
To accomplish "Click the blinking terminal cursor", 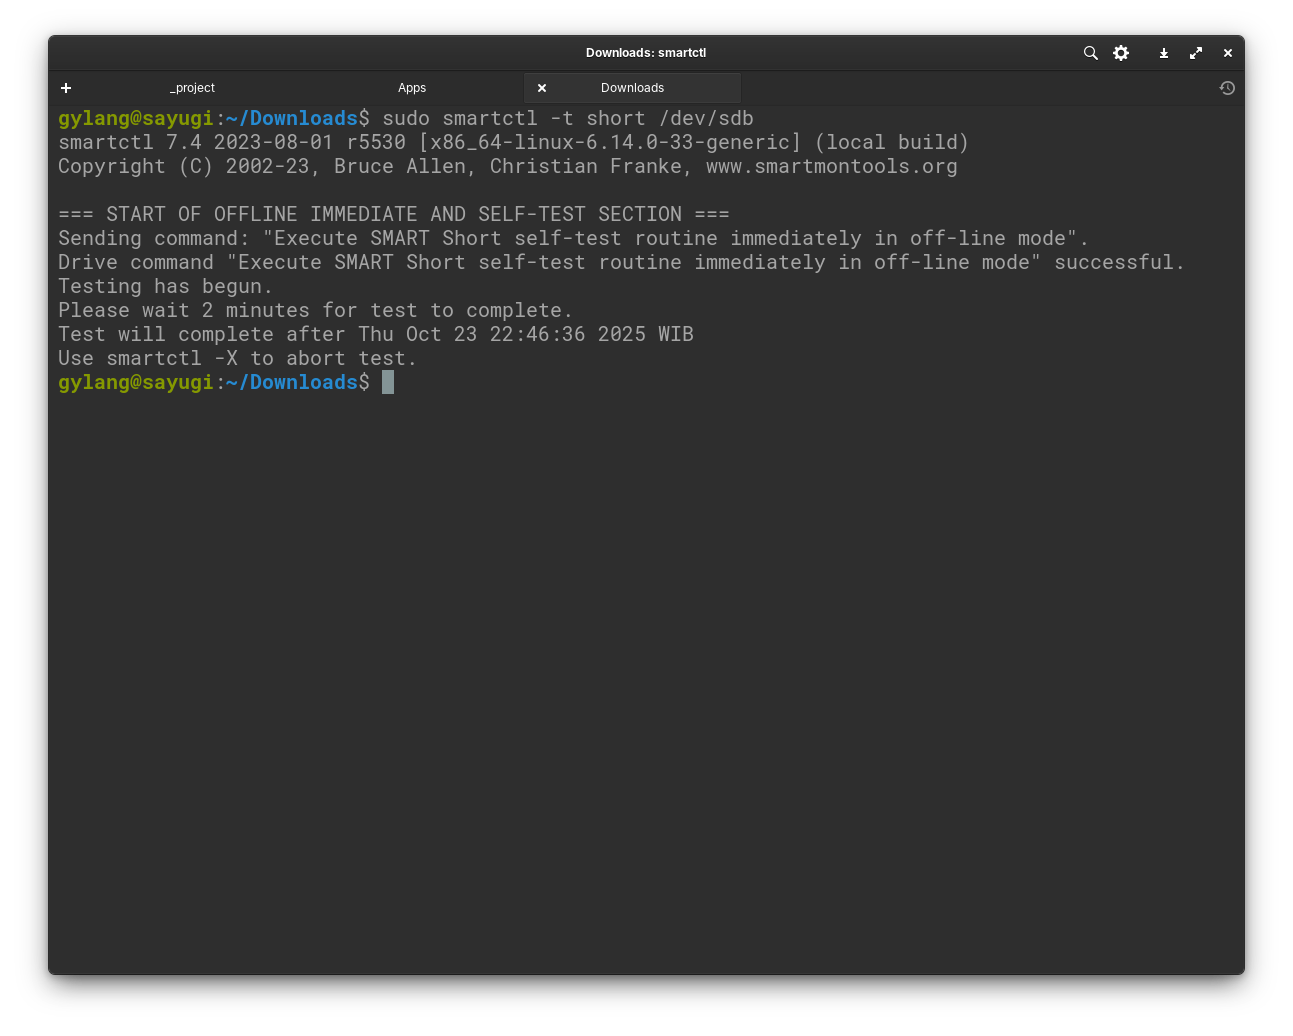I will point(388,382).
